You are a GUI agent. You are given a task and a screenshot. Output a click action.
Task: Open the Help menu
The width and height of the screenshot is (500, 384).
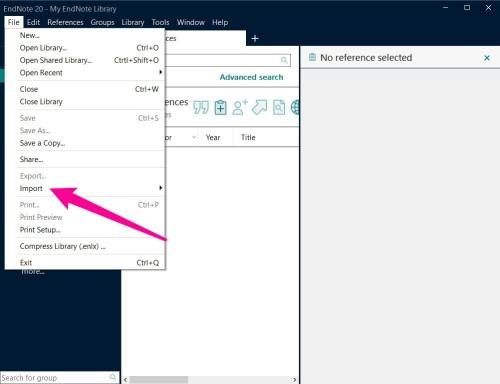point(220,22)
